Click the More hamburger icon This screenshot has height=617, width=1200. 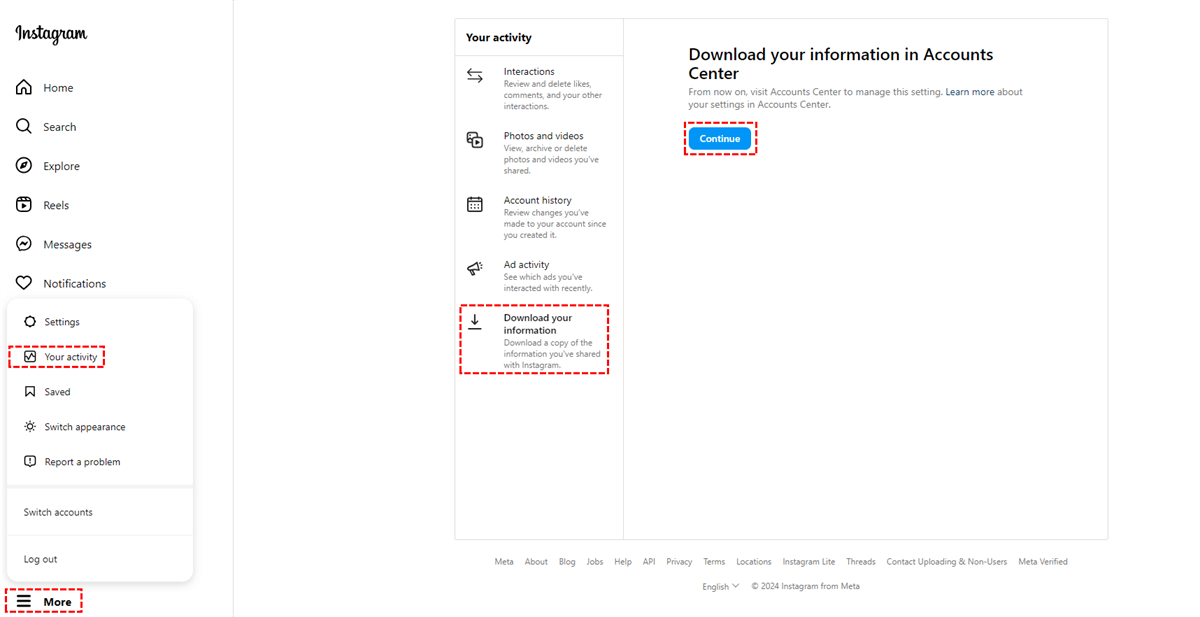pyautogui.click(x=24, y=602)
